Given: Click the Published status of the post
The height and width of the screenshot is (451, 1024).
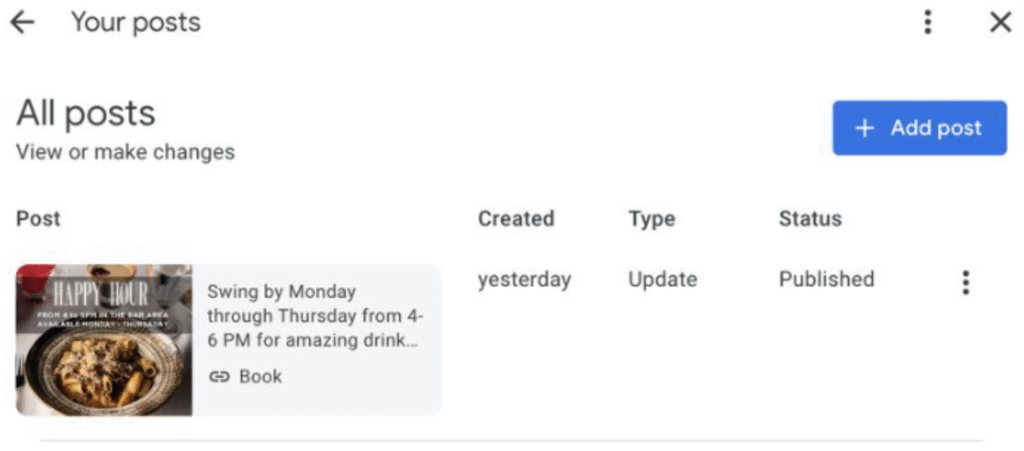Looking at the screenshot, I should point(826,279).
